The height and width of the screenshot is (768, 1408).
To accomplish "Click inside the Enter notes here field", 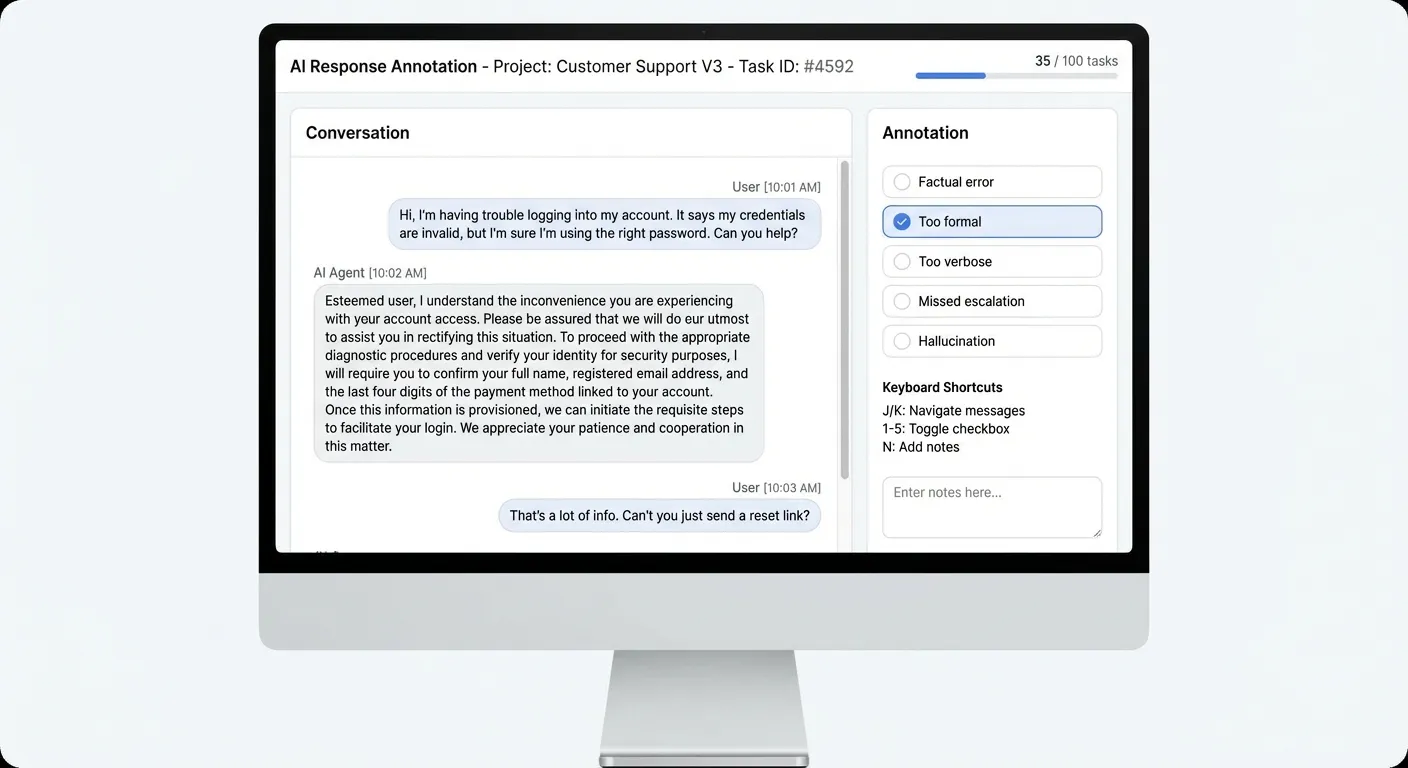I will click(x=991, y=506).
